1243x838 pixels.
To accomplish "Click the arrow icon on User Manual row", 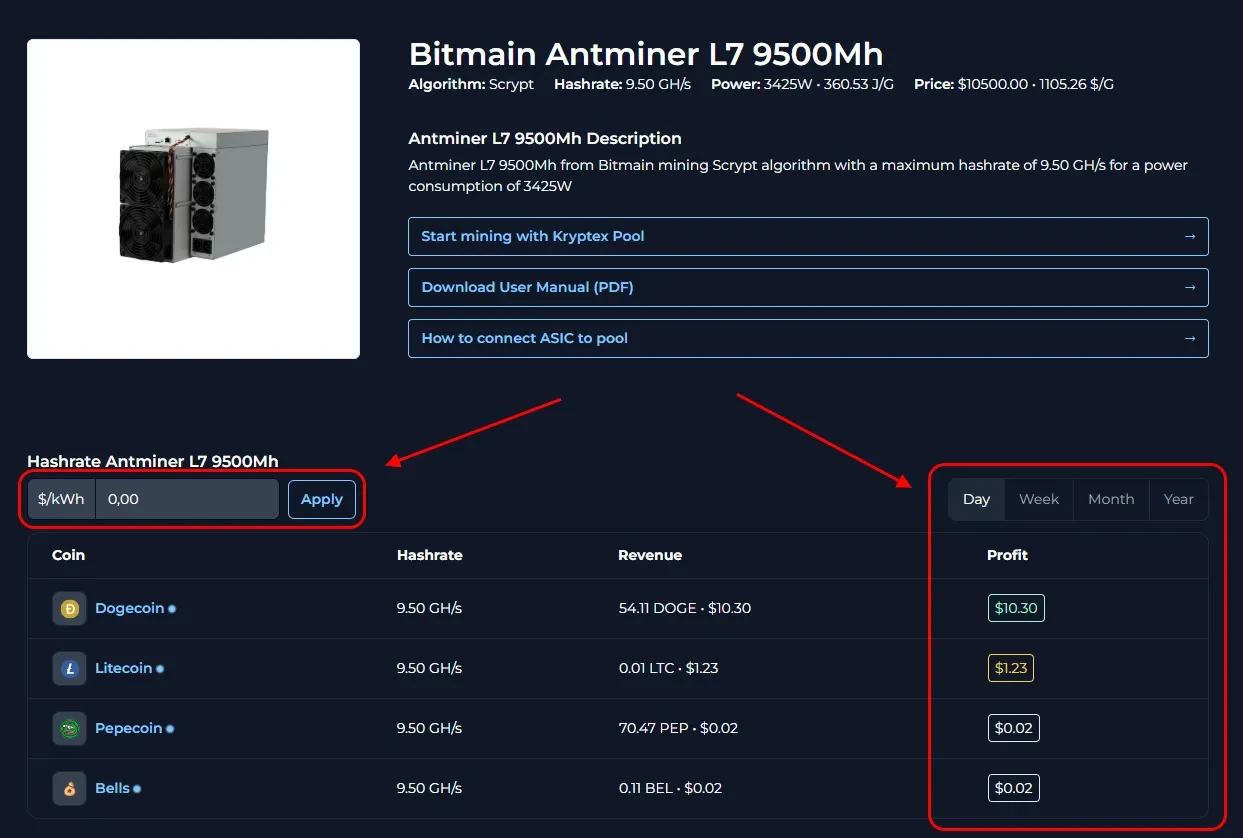I will click(x=1189, y=287).
